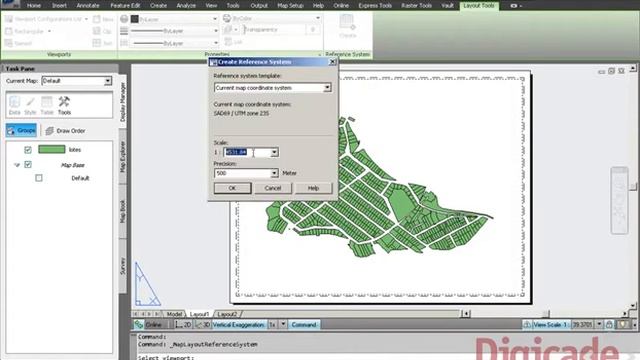
Task: Enable the Default layer checkbox
Action: tap(39, 178)
